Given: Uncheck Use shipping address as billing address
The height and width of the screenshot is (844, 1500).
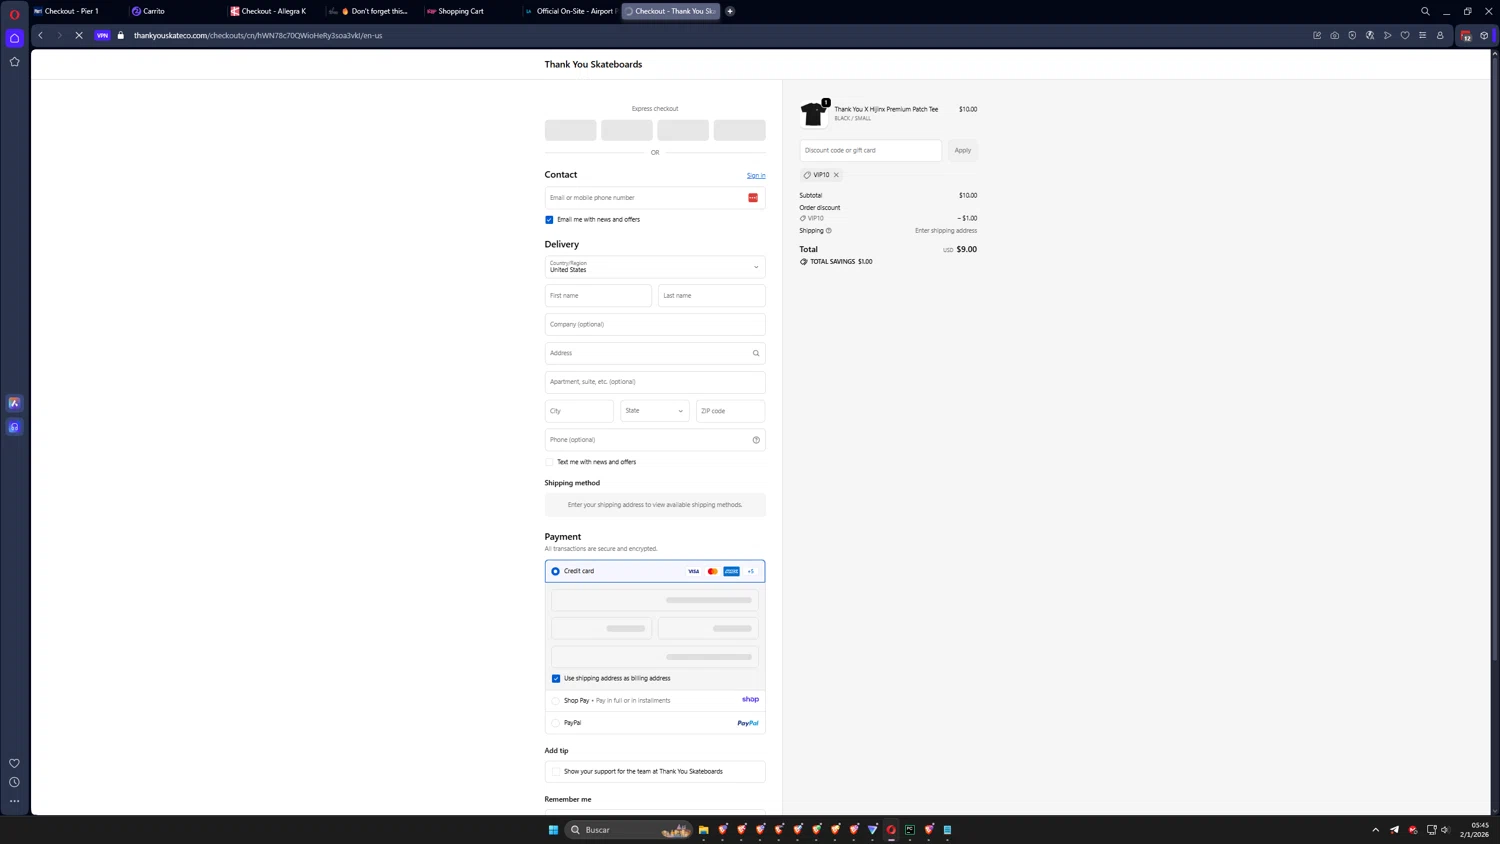Looking at the screenshot, I should (556, 678).
